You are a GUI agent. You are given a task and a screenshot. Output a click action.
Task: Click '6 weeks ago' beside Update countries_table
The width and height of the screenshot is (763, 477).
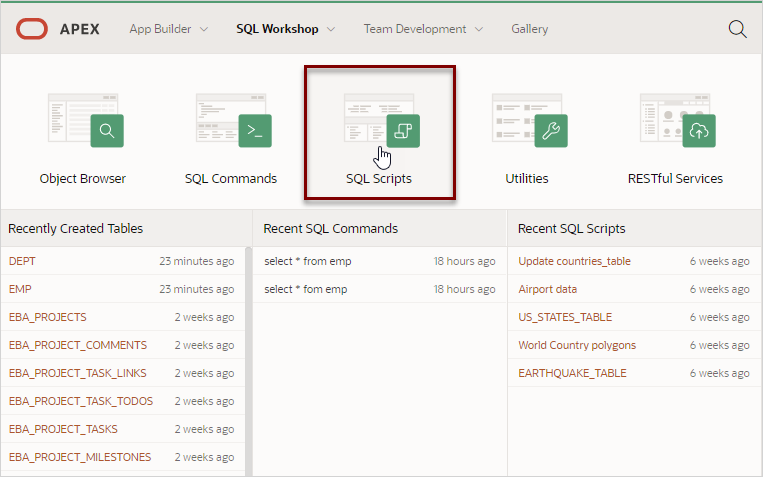(x=719, y=261)
